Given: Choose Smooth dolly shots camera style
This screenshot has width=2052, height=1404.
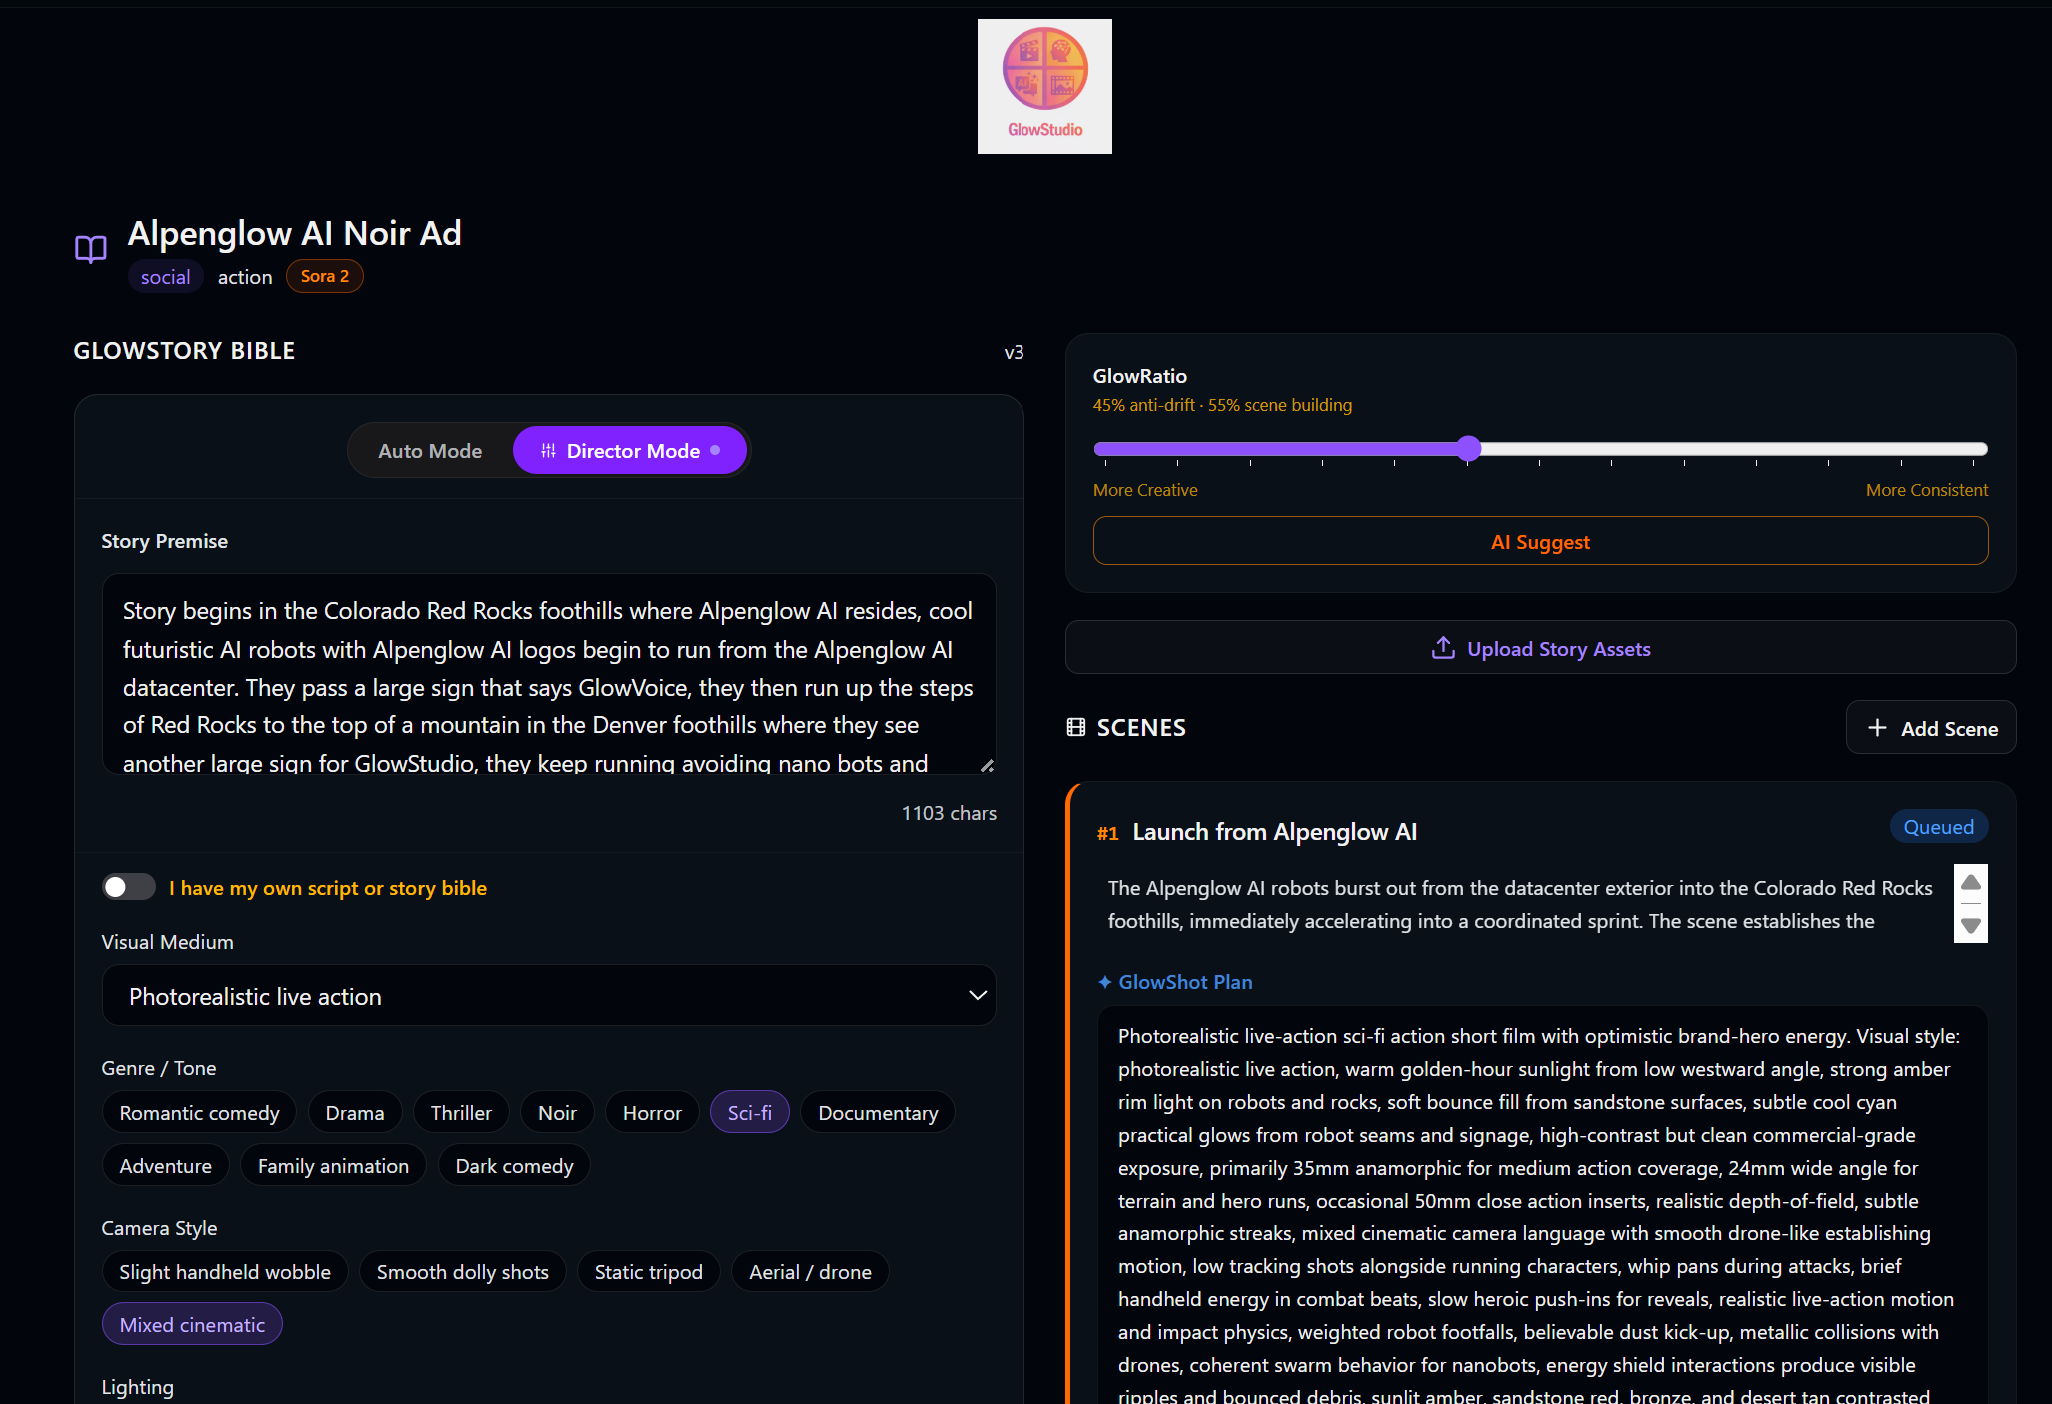Looking at the screenshot, I should (463, 1271).
